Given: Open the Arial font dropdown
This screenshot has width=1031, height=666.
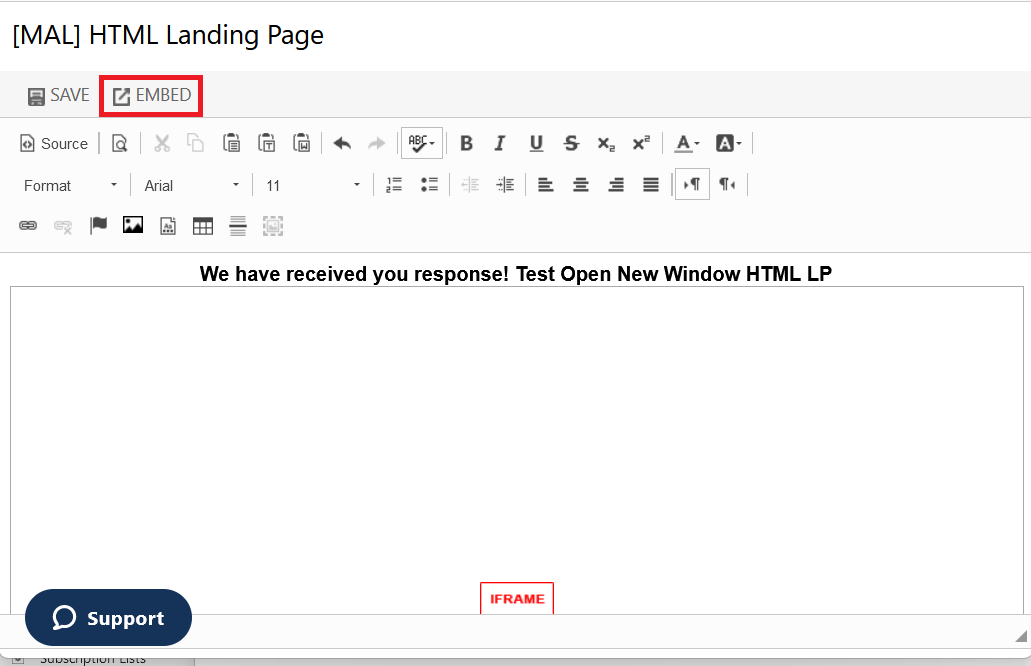Looking at the screenshot, I should (x=191, y=186).
